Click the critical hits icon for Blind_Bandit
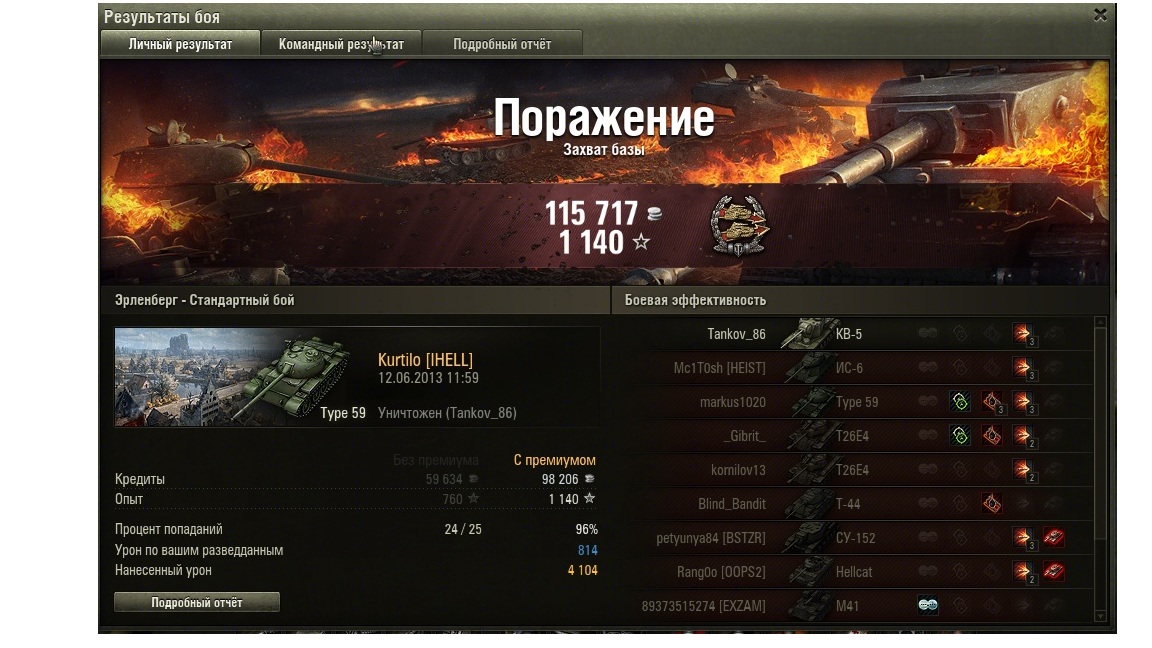1152x648 pixels. [992, 504]
